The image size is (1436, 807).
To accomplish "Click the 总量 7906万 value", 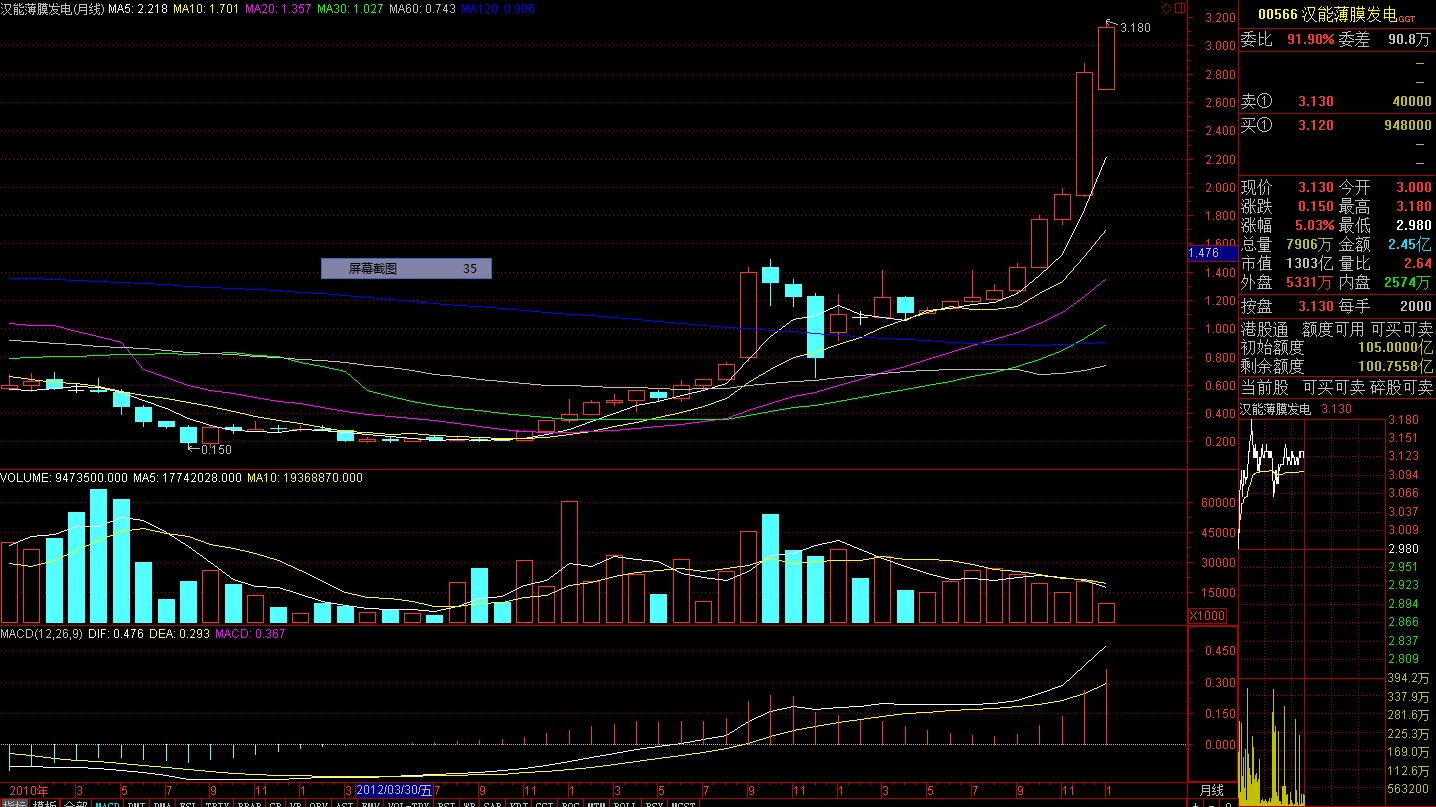I will (x=1308, y=245).
